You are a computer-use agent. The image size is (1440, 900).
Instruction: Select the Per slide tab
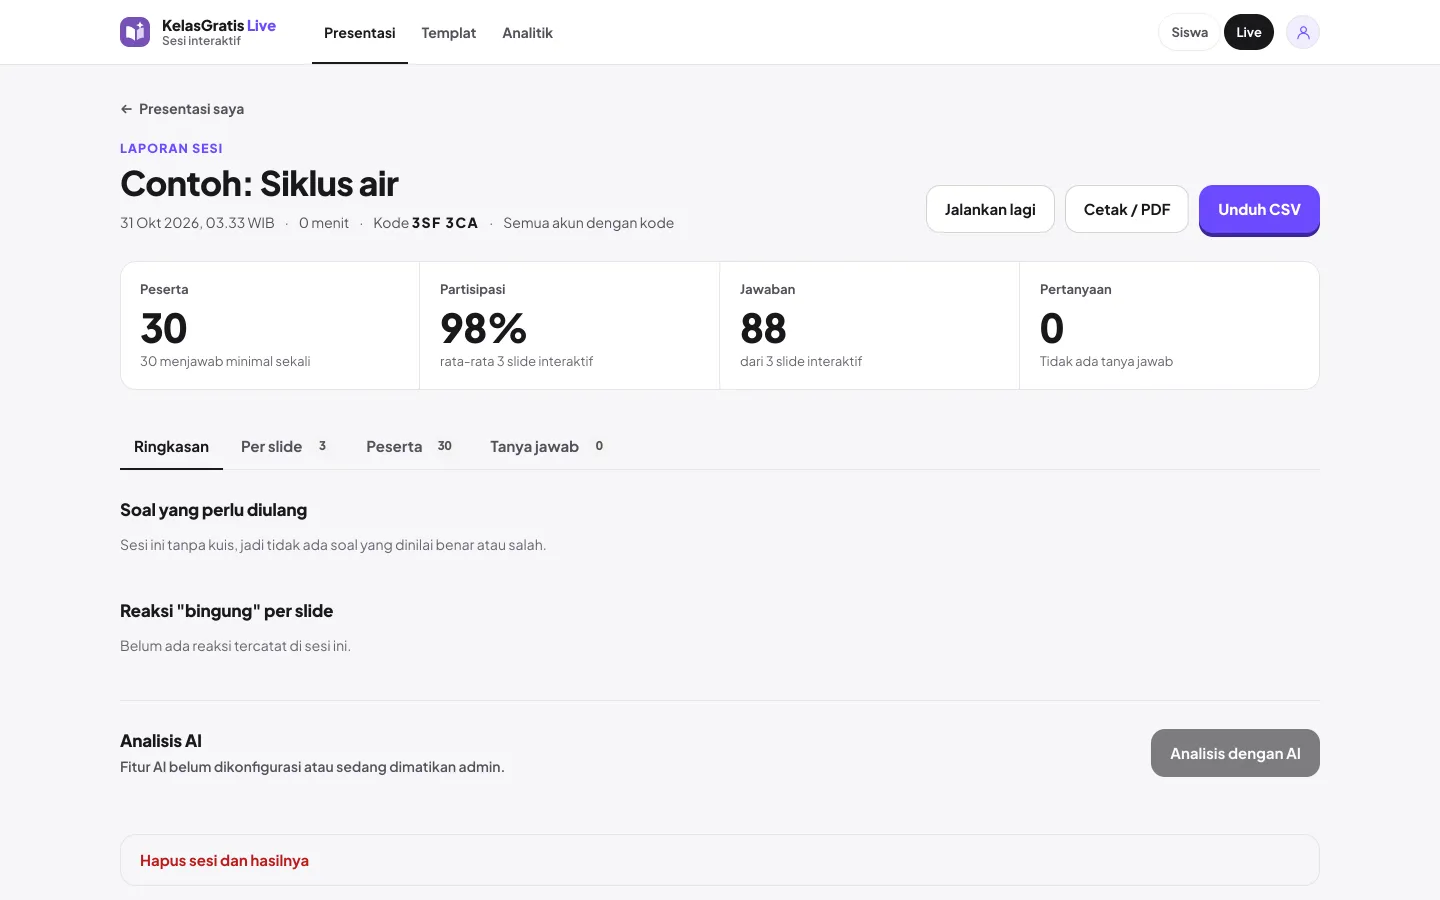point(284,447)
